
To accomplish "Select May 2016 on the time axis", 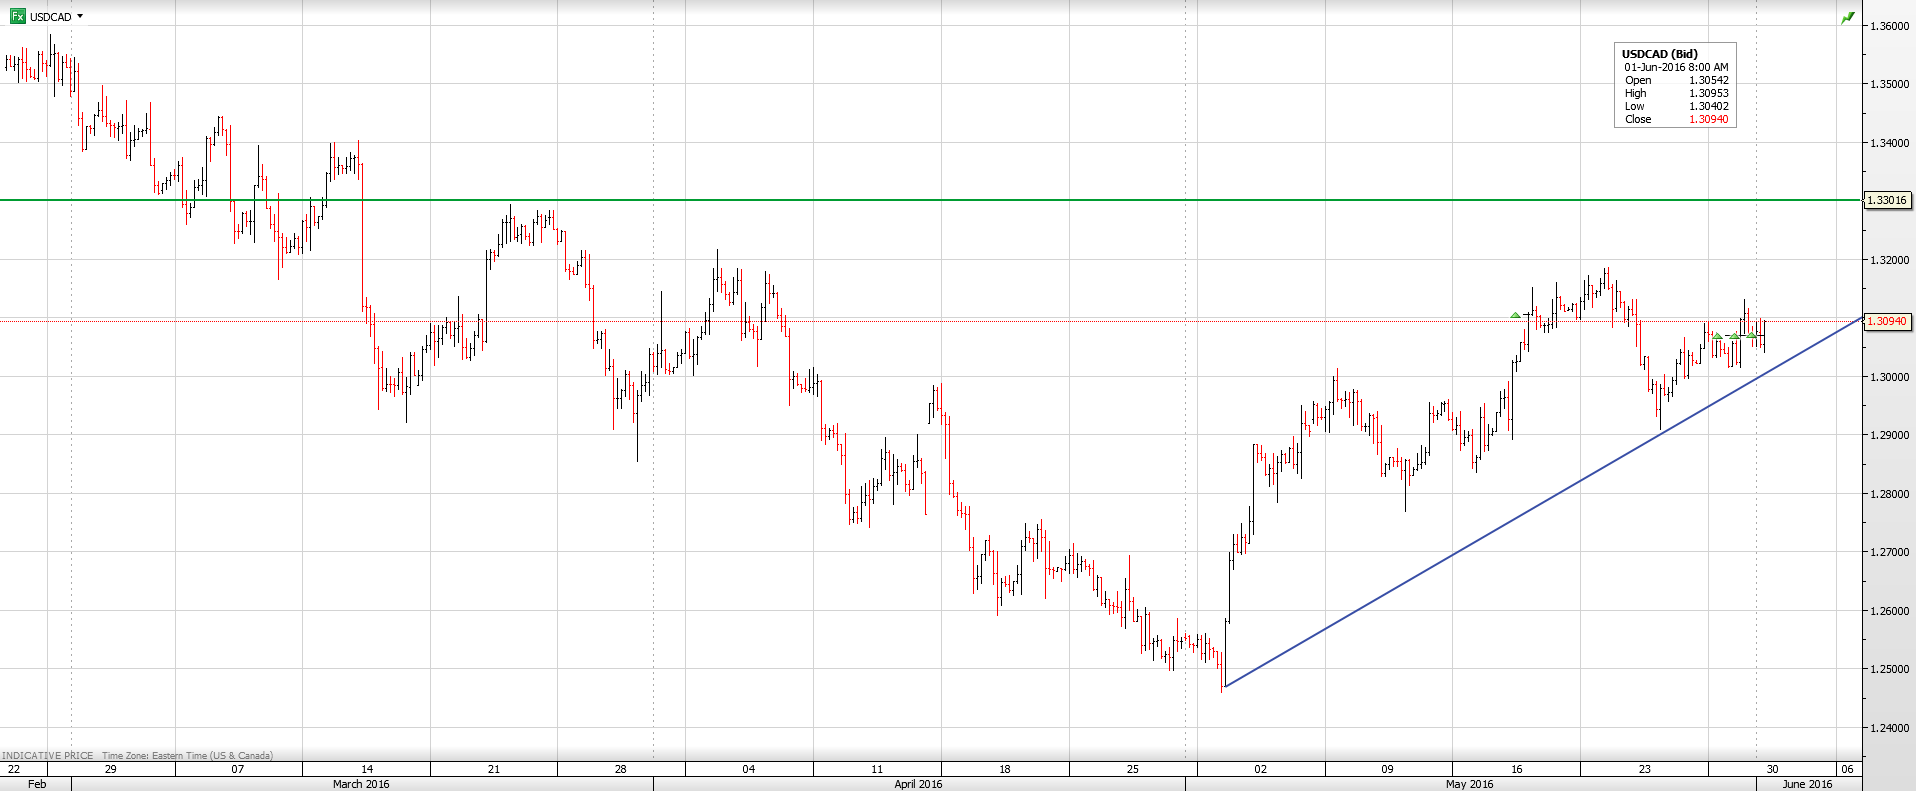I will tap(1469, 784).
